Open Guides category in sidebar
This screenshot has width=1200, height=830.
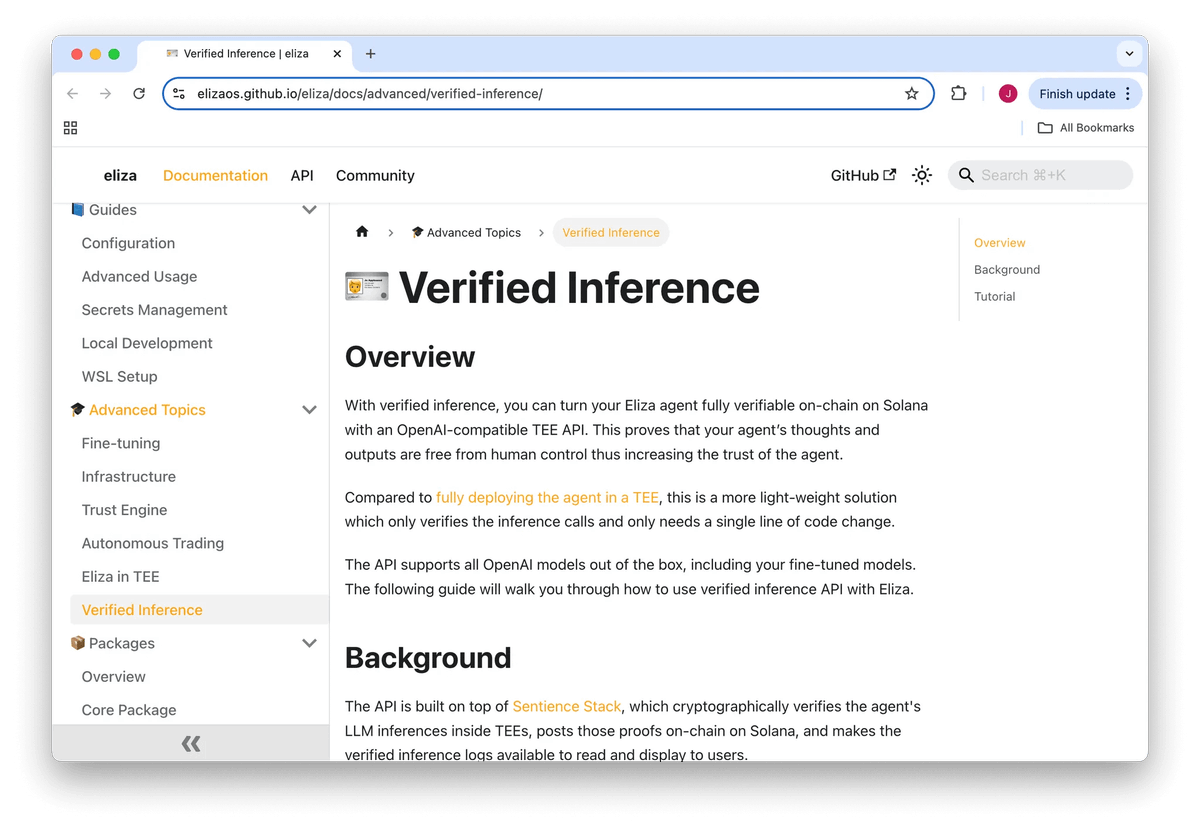point(112,210)
